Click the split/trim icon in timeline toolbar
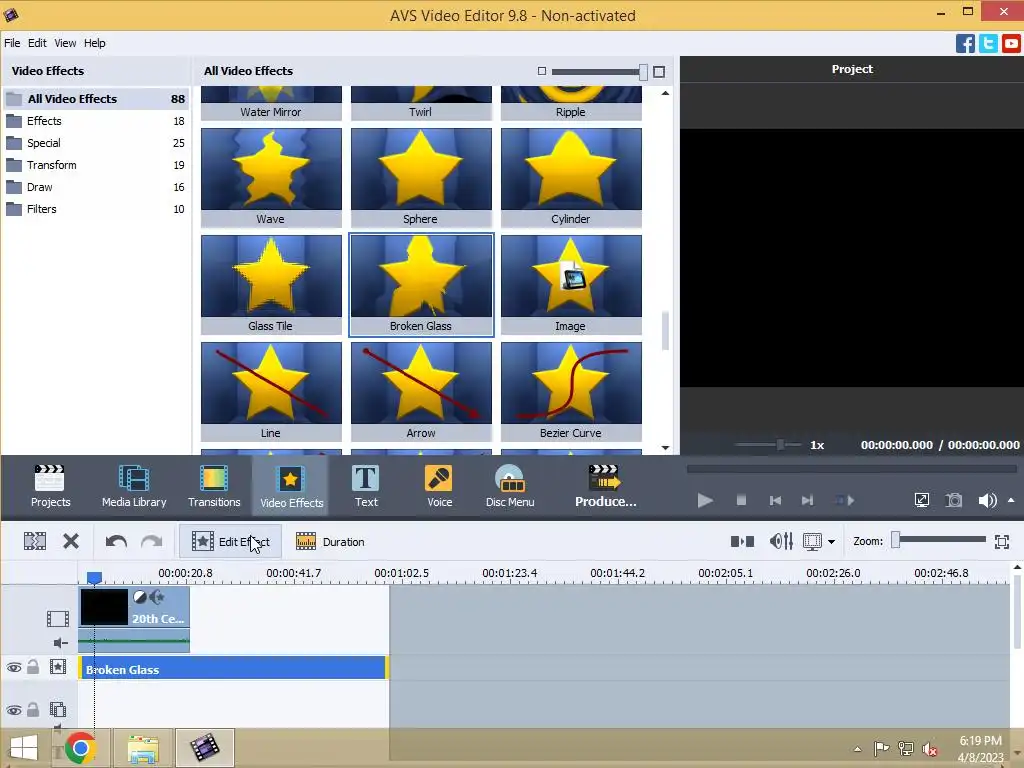The height and width of the screenshot is (768, 1024). pos(35,541)
